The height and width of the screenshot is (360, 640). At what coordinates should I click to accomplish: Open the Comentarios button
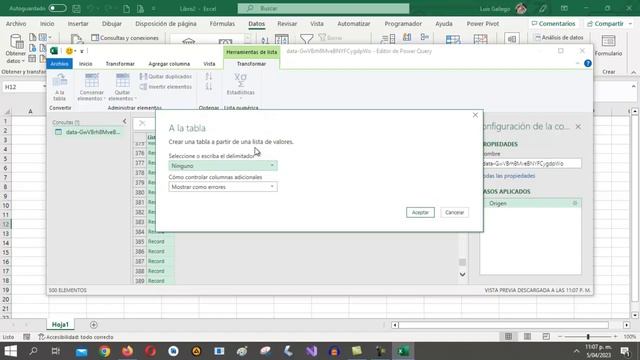[x=553, y=24]
